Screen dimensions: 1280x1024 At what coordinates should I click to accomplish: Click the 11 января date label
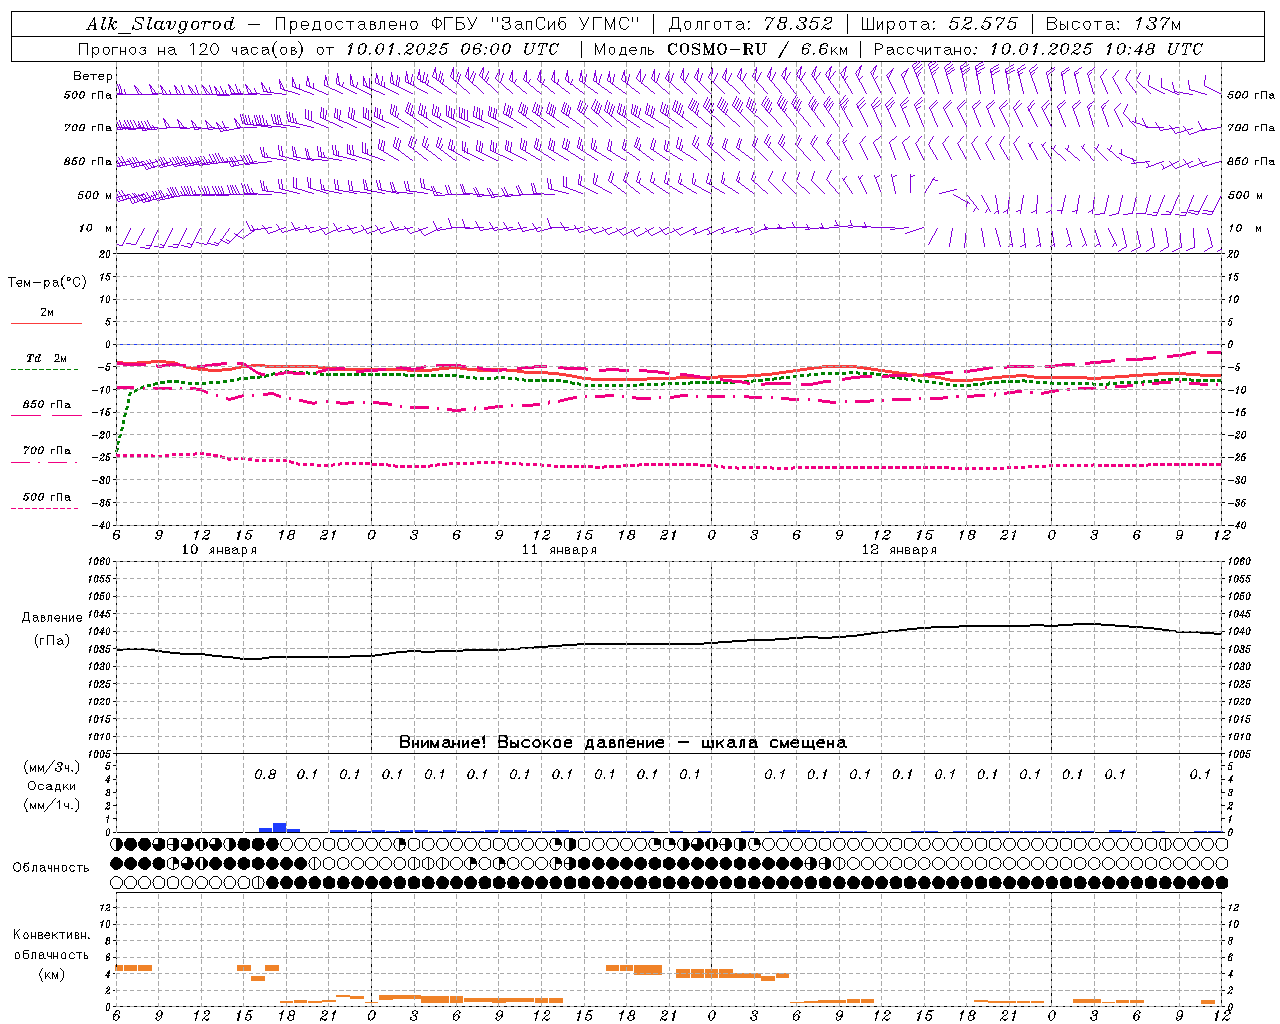[559, 550]
